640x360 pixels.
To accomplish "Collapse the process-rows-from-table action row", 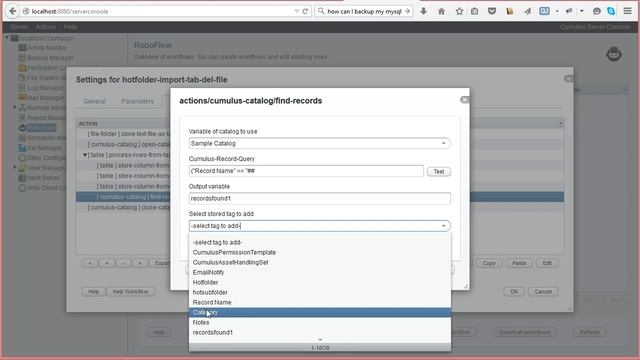I will point(85,155).
